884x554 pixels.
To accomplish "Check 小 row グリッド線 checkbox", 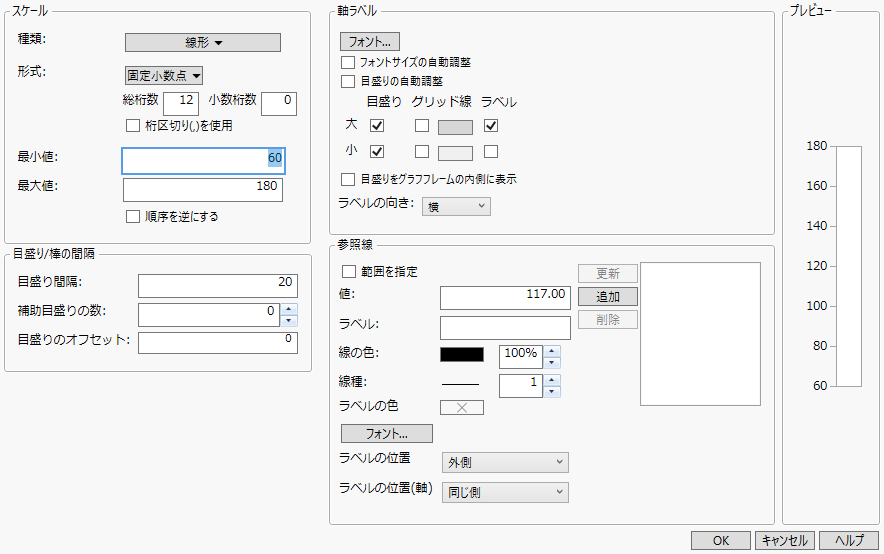I will tap(422, 151).
